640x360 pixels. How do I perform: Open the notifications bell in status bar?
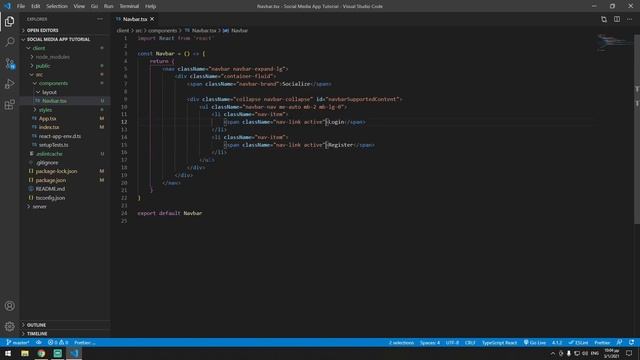click(631, 342)
